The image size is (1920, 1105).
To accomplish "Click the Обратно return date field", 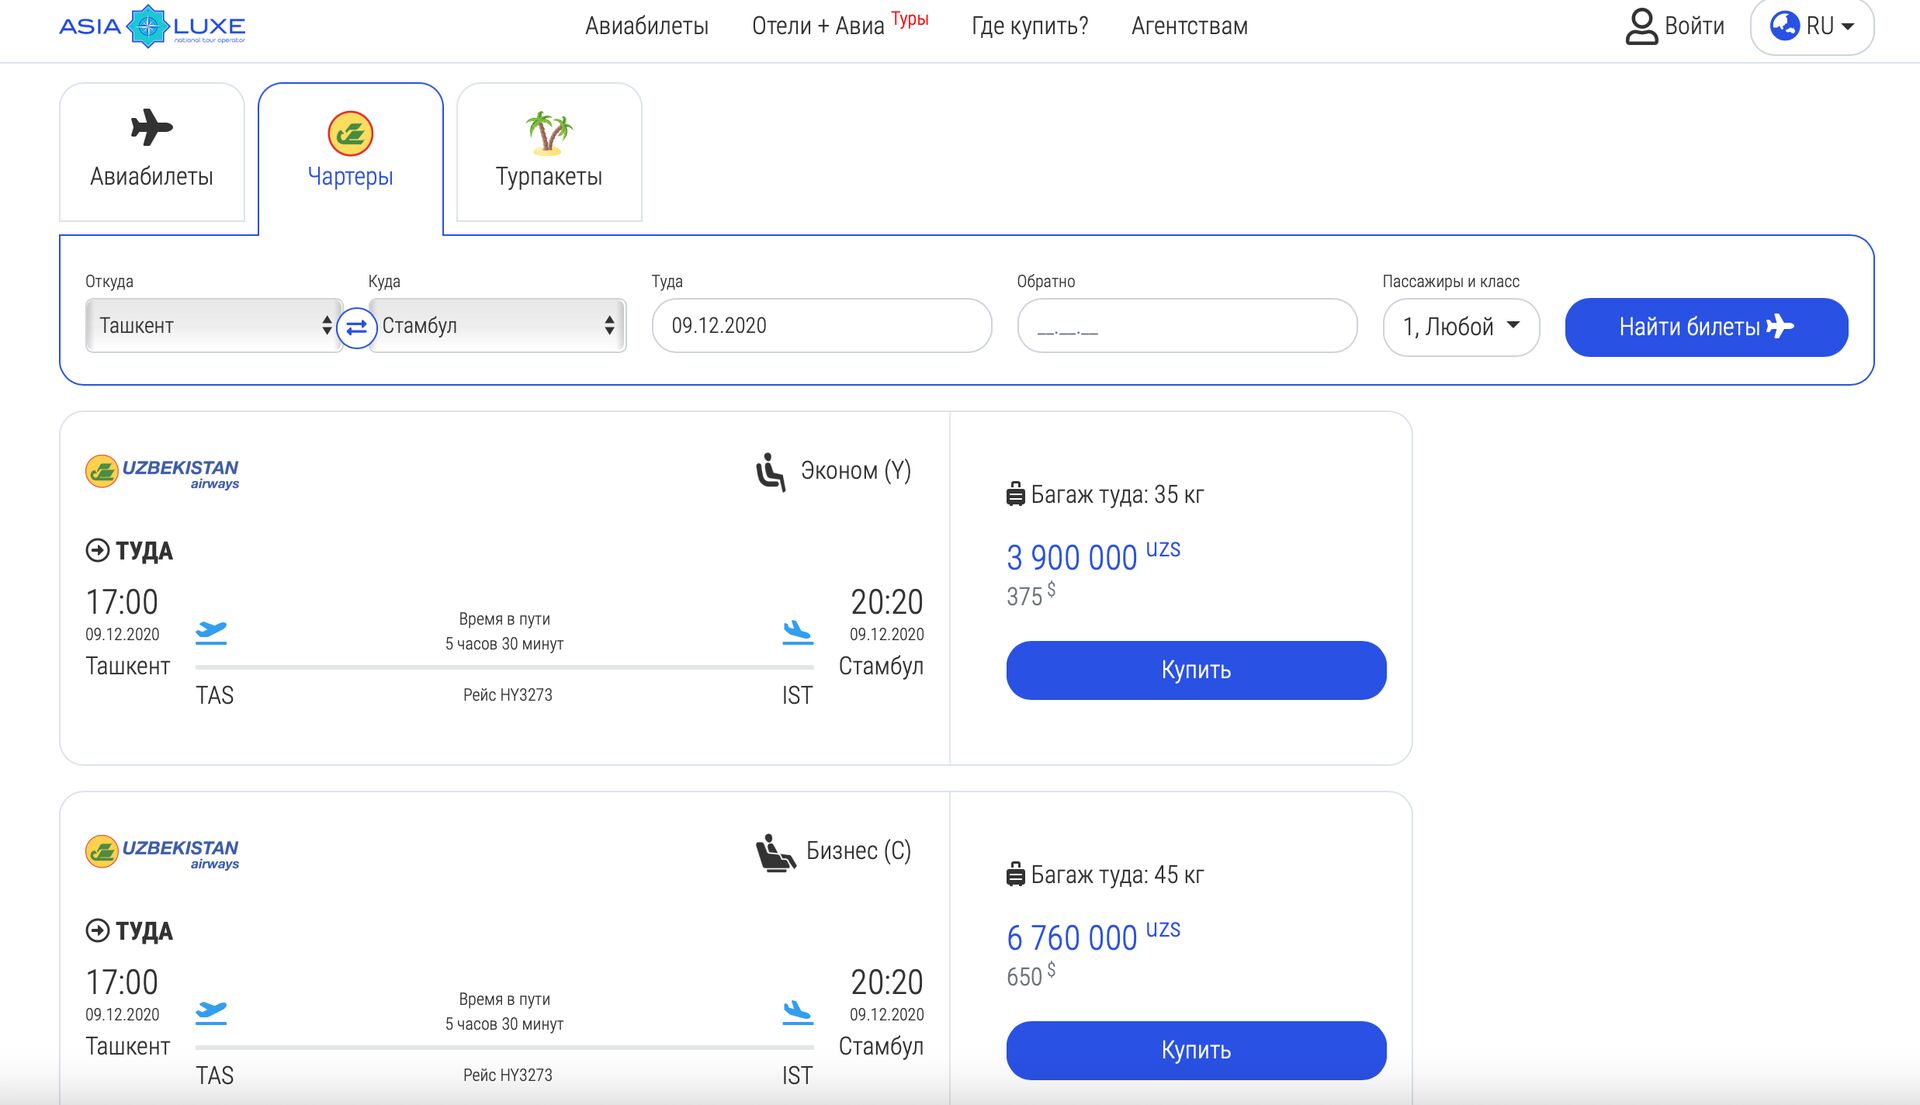I will click(1186, 327).
